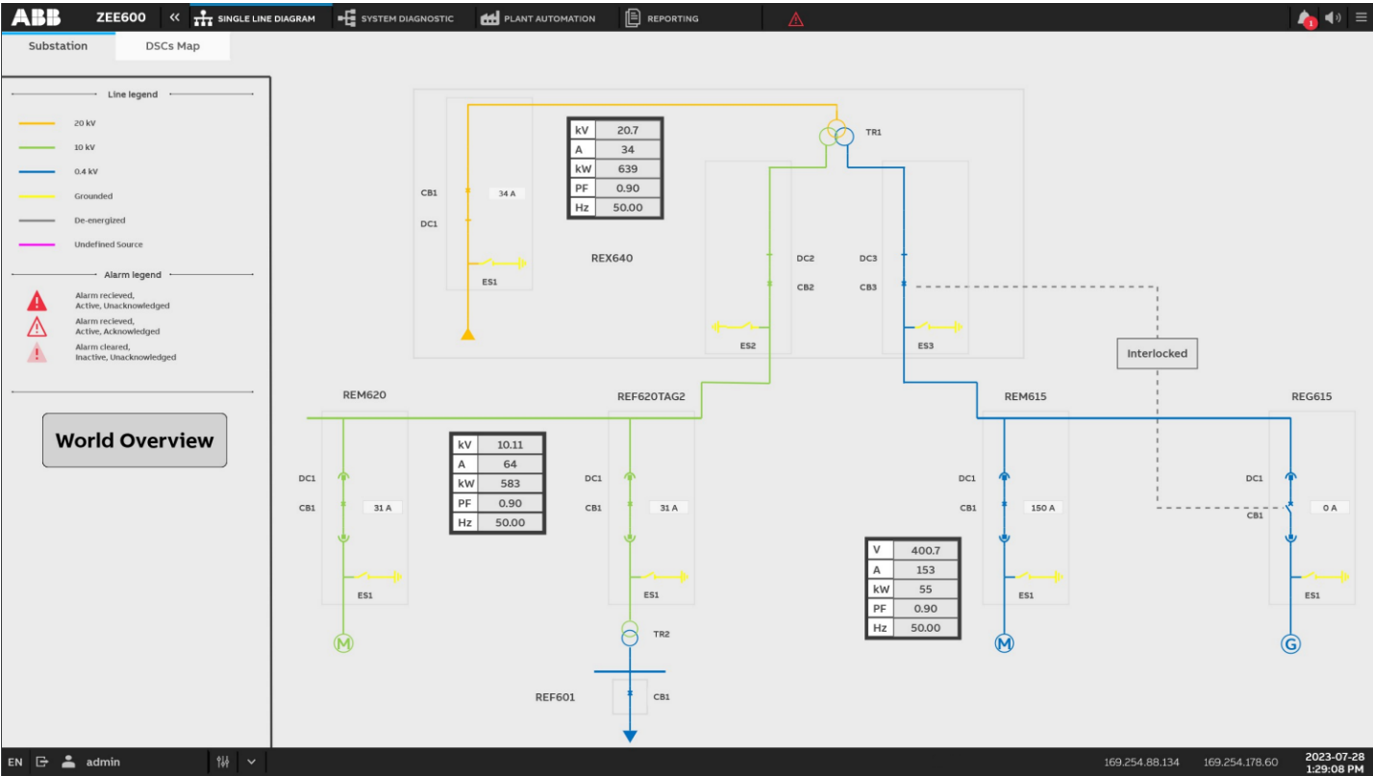The image size is (1378, 779).
Task: Expand the bottom bar chevron dropdown
Action: 251,762
